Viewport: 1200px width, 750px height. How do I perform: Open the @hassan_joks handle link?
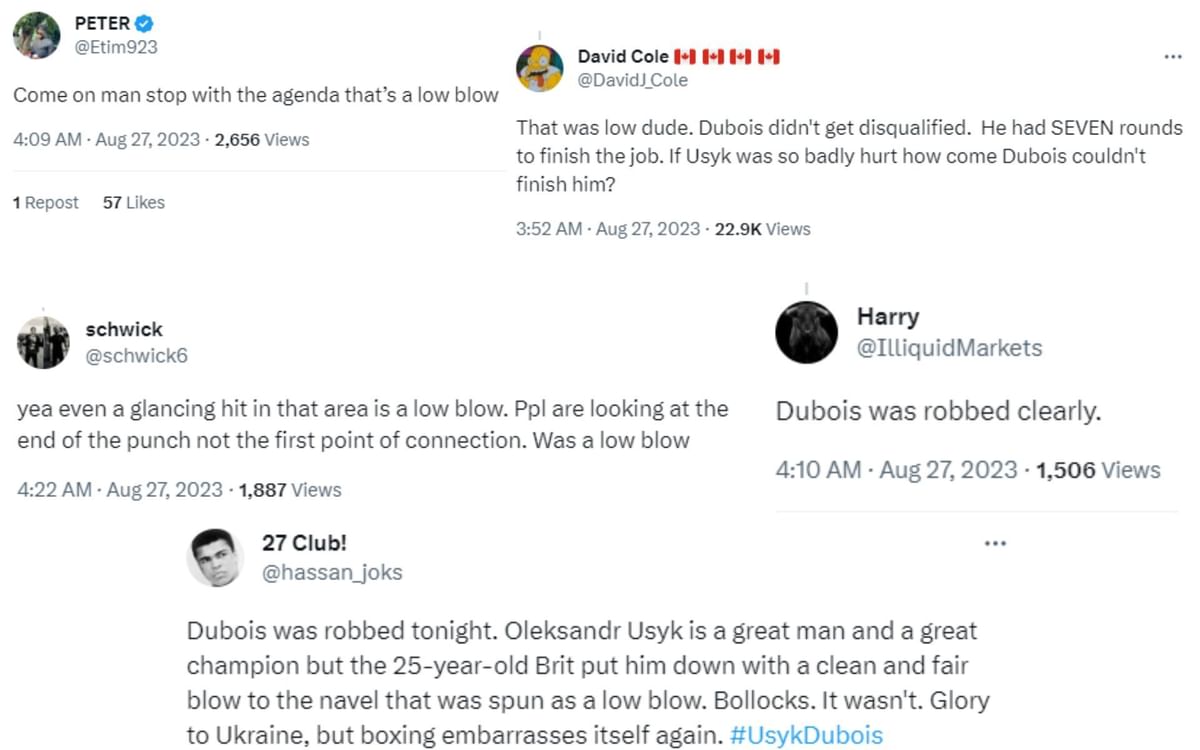(x=332, y=572)
